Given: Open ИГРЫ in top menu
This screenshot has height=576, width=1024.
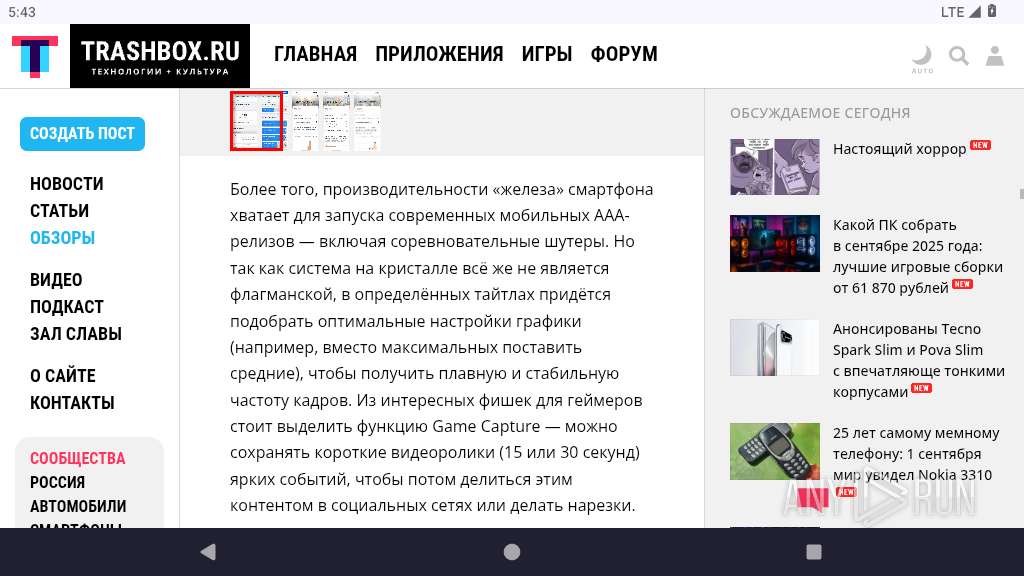Looking at the screenshot, I should (547, 54).
